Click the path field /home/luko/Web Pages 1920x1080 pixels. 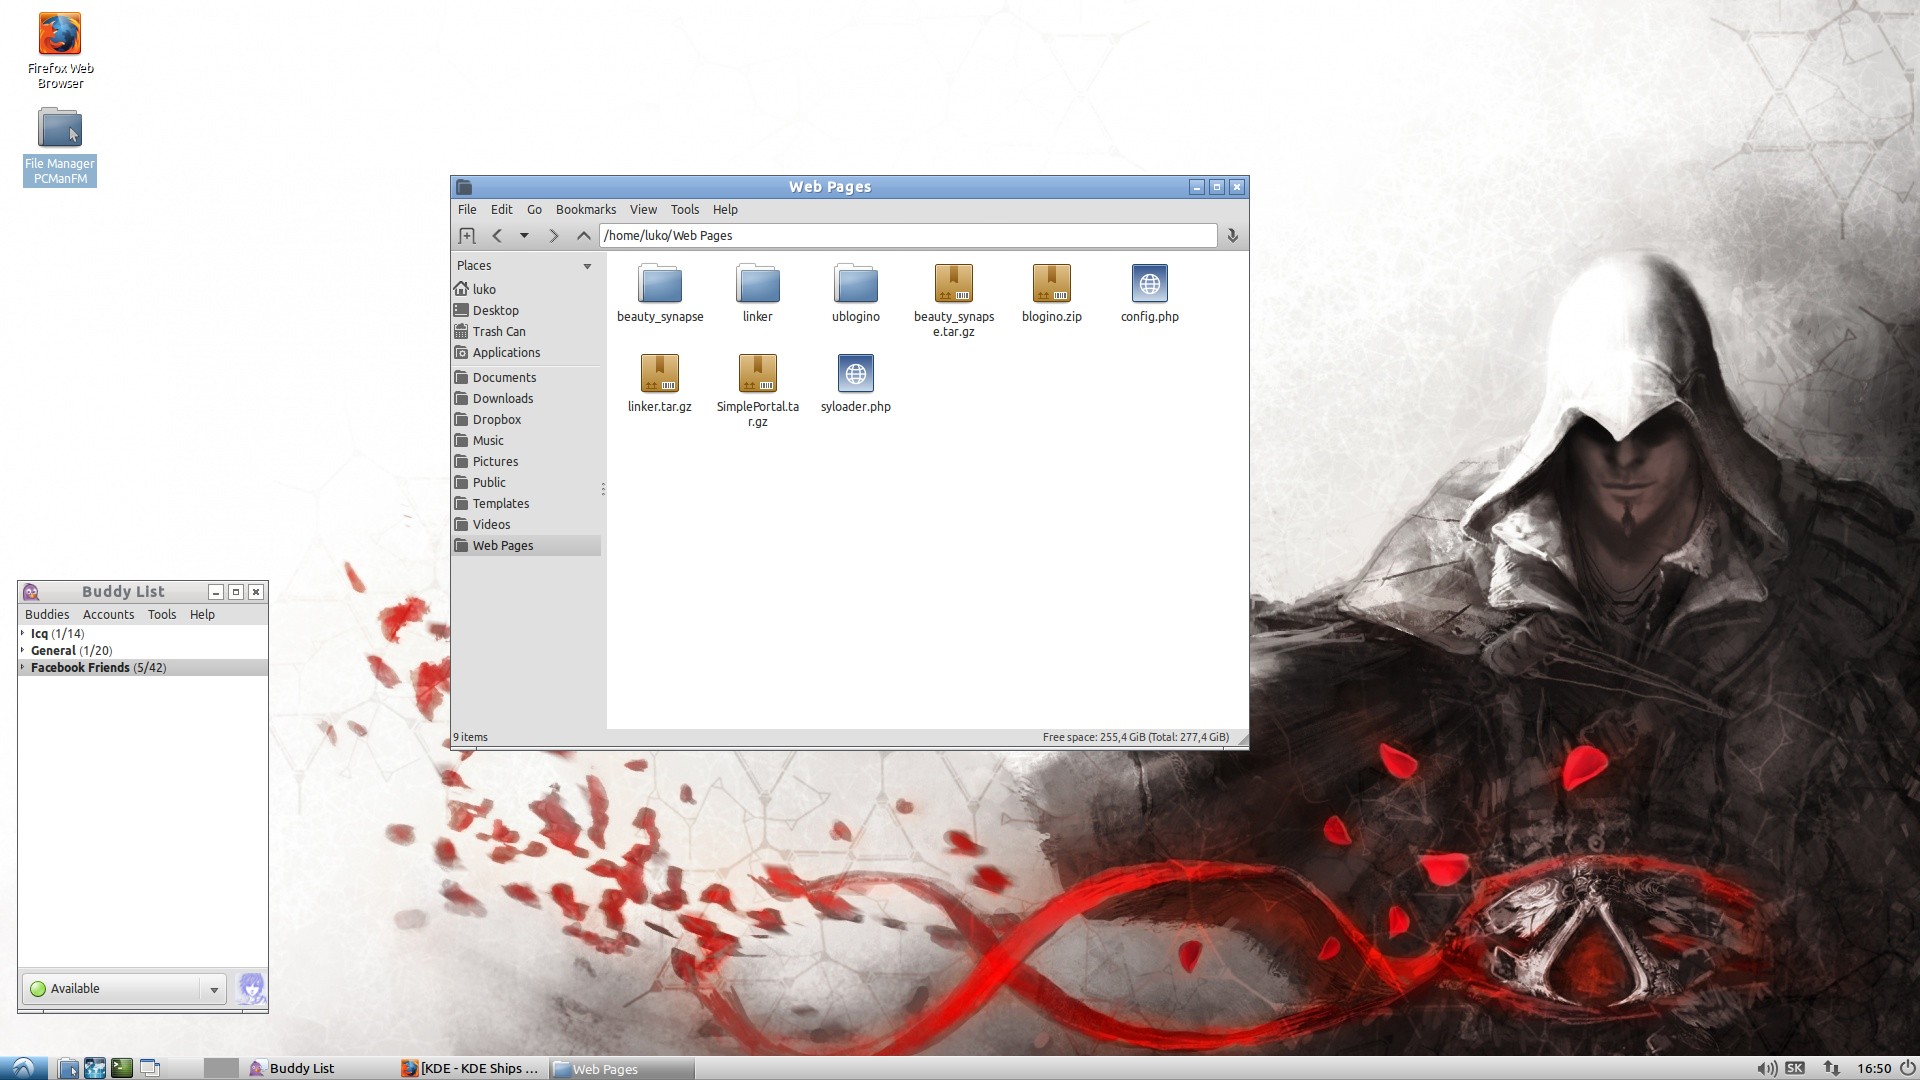pos(908,236)
